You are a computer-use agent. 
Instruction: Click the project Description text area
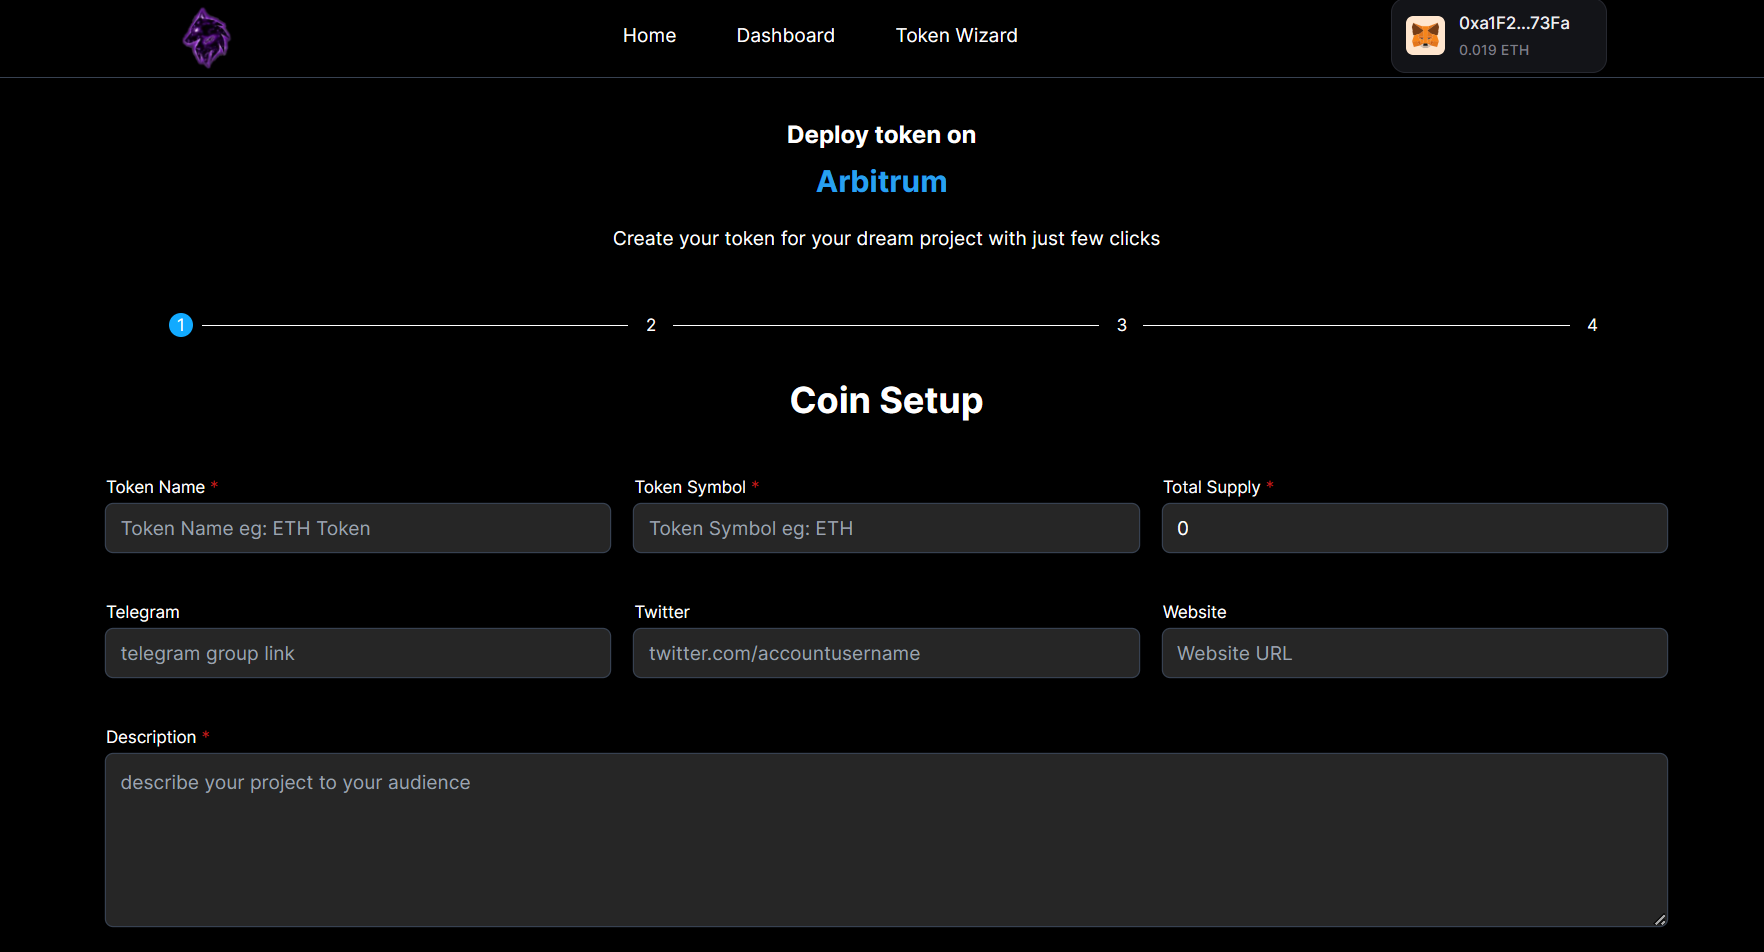click(886, 840)
